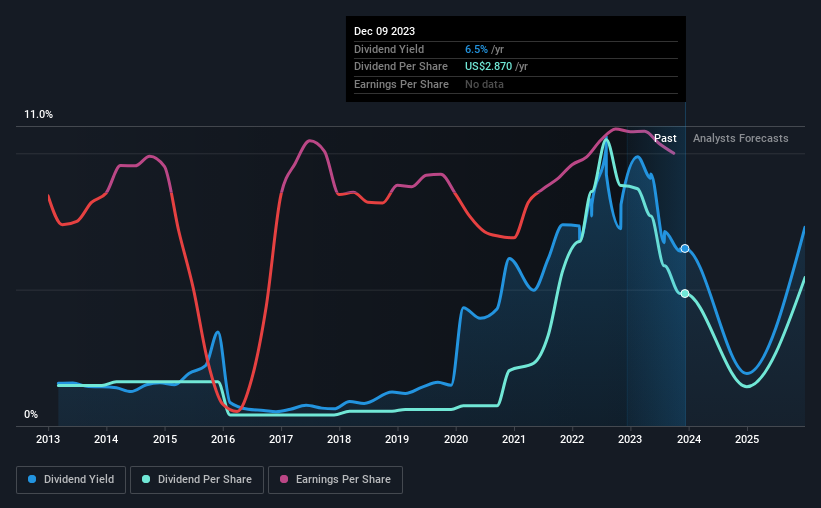Click the 2020 x-axis year label
Image resolution: width=821 pixels, height=508 pixels.
click(x=456, y=439)
